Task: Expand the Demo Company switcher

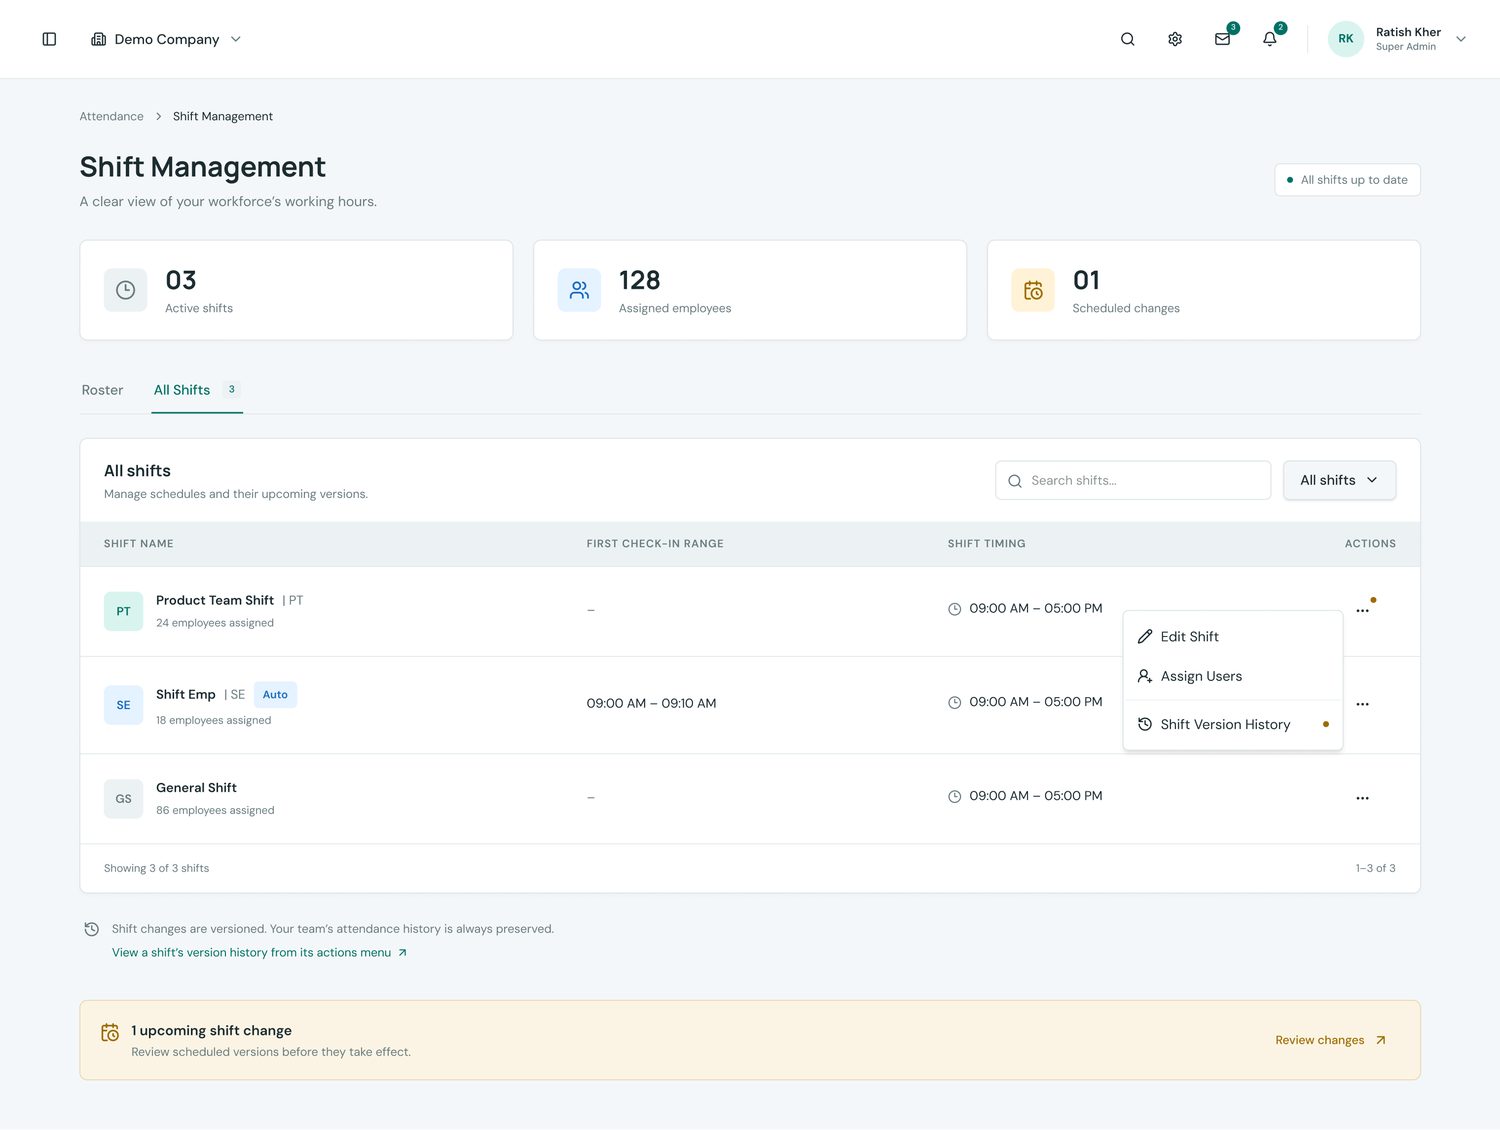Action: 166,39
